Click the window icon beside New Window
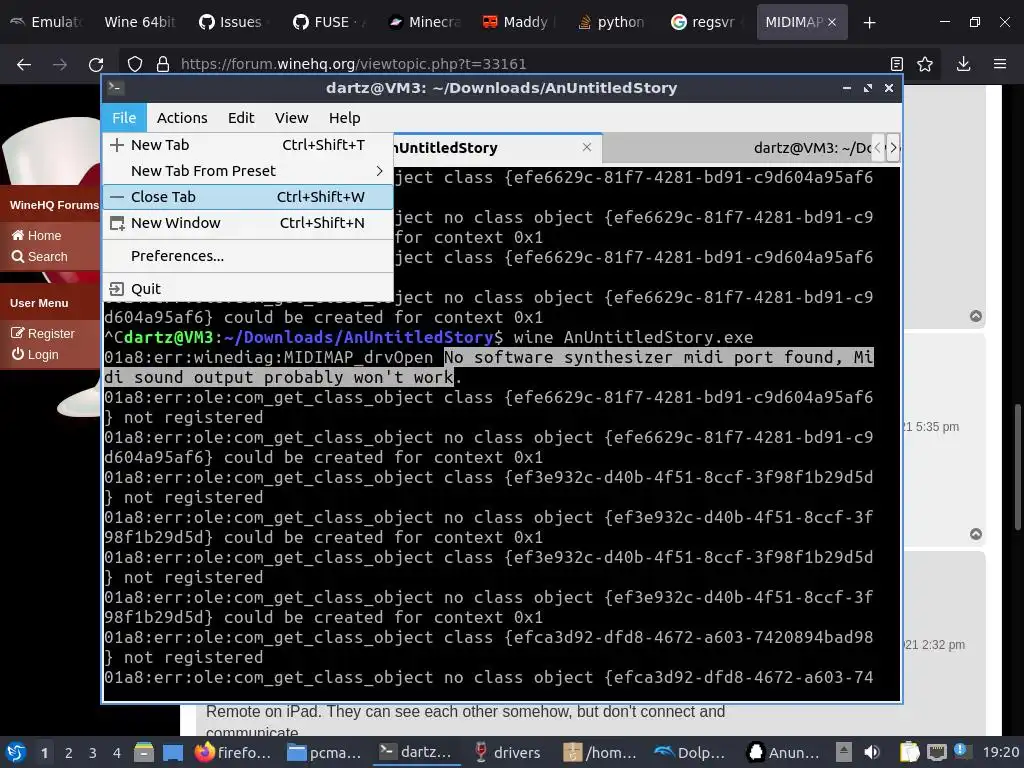Image resolution: width=1024 pixels, height=768 pixels. click(x=117, y=223)
